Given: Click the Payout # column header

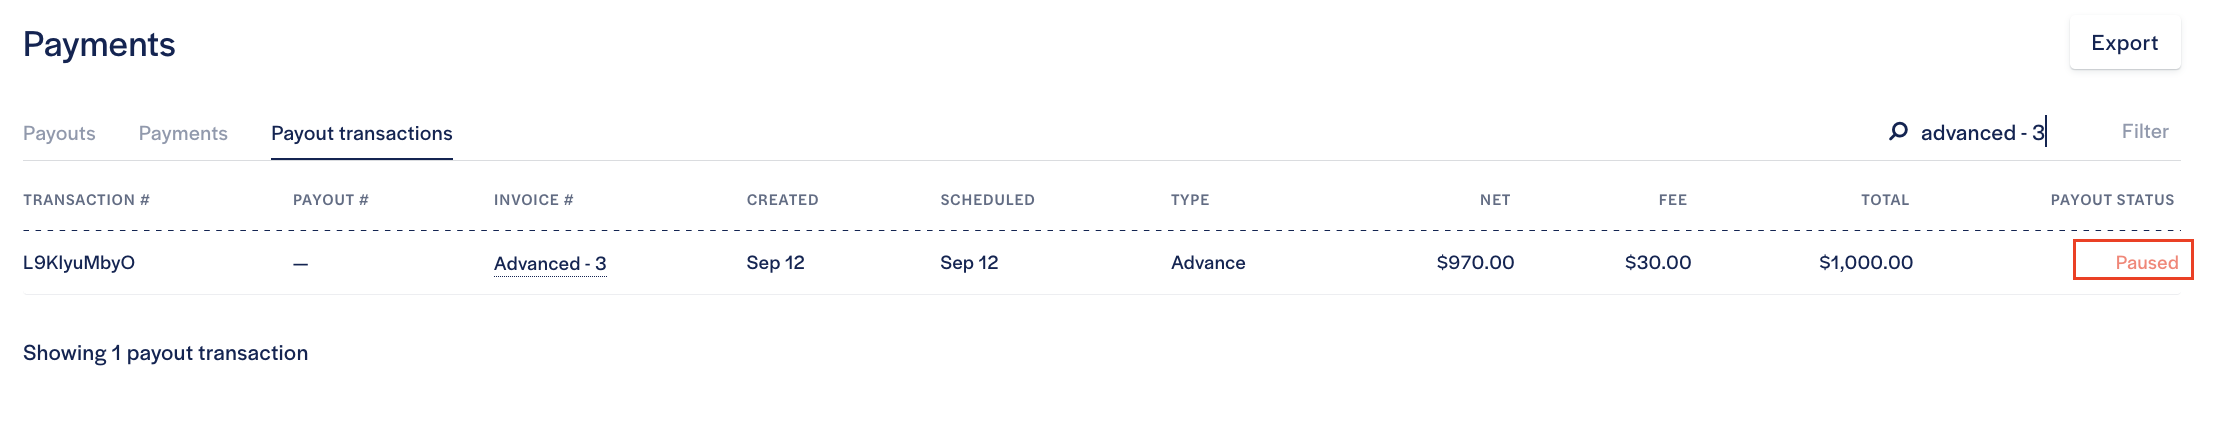Looking at the screenshot, I should click(x=330, y=200).
